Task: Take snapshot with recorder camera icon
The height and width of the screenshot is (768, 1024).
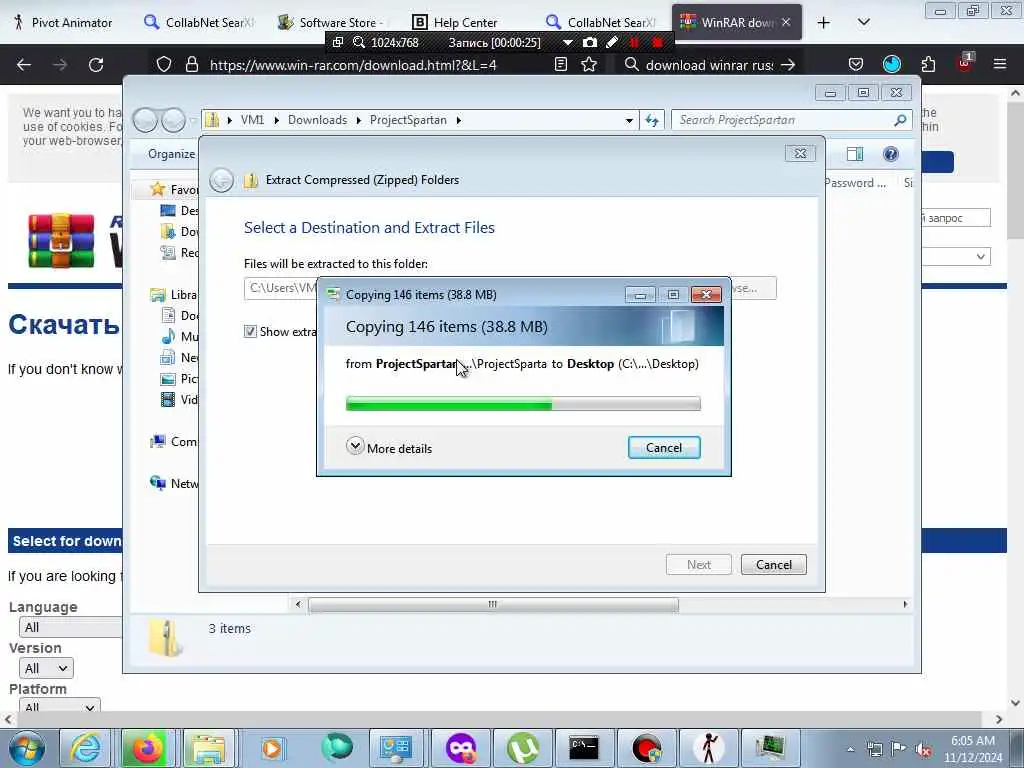Action: click(590, 42)
